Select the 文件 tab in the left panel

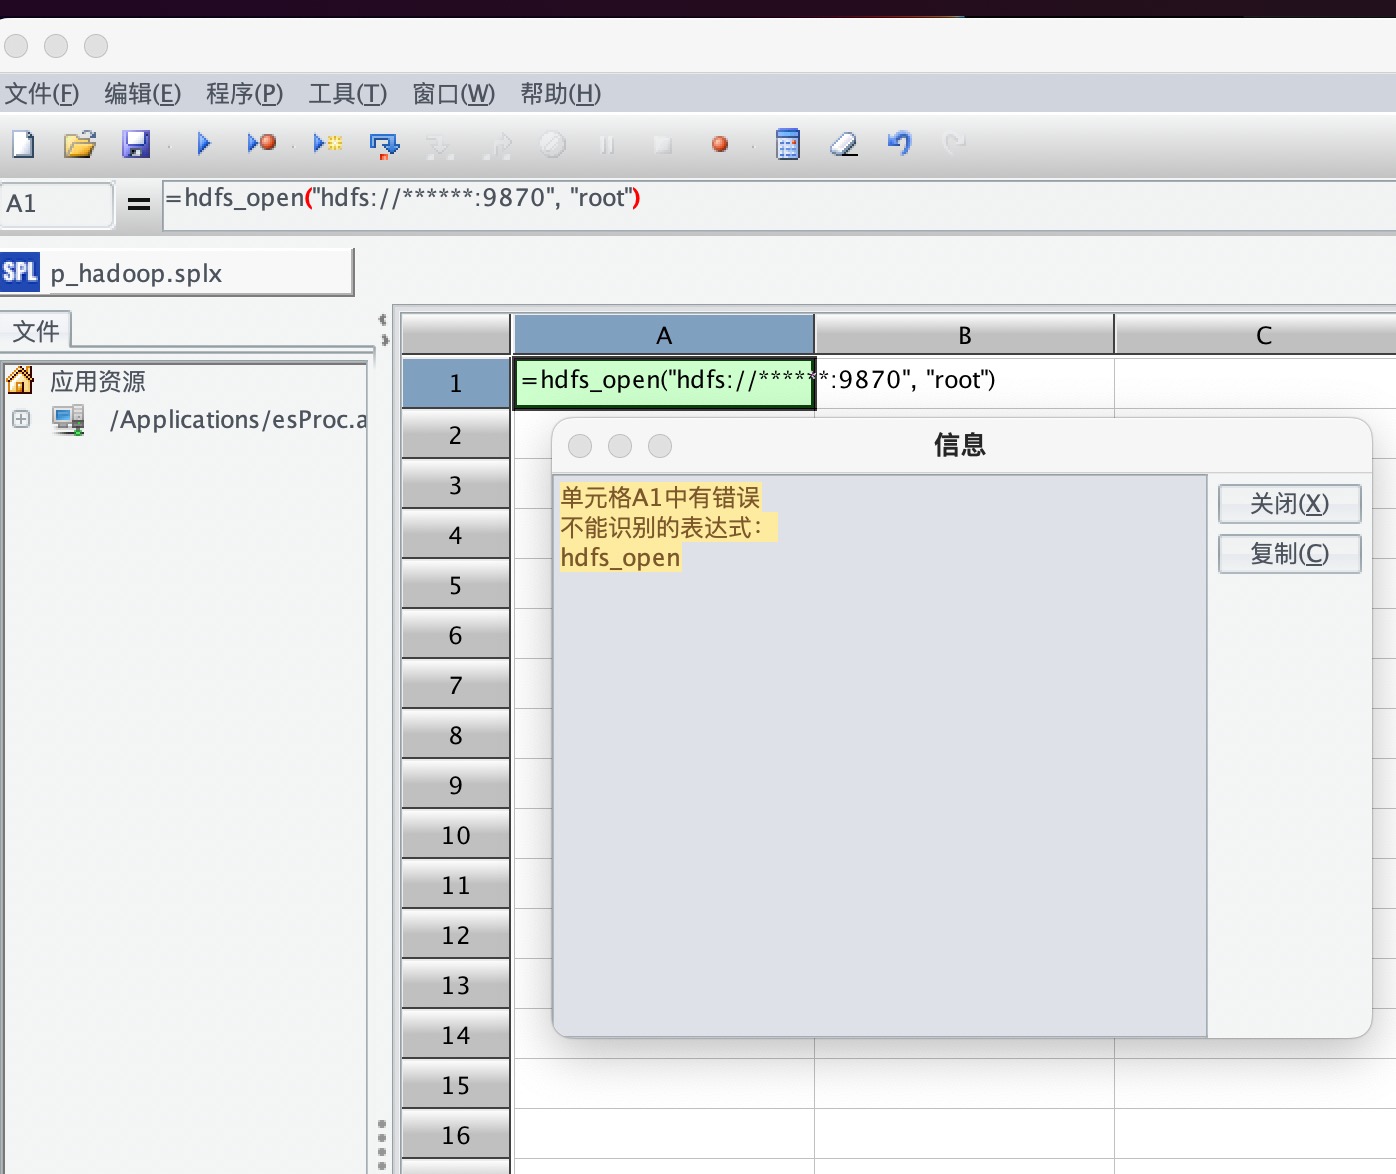coord(36,330)
